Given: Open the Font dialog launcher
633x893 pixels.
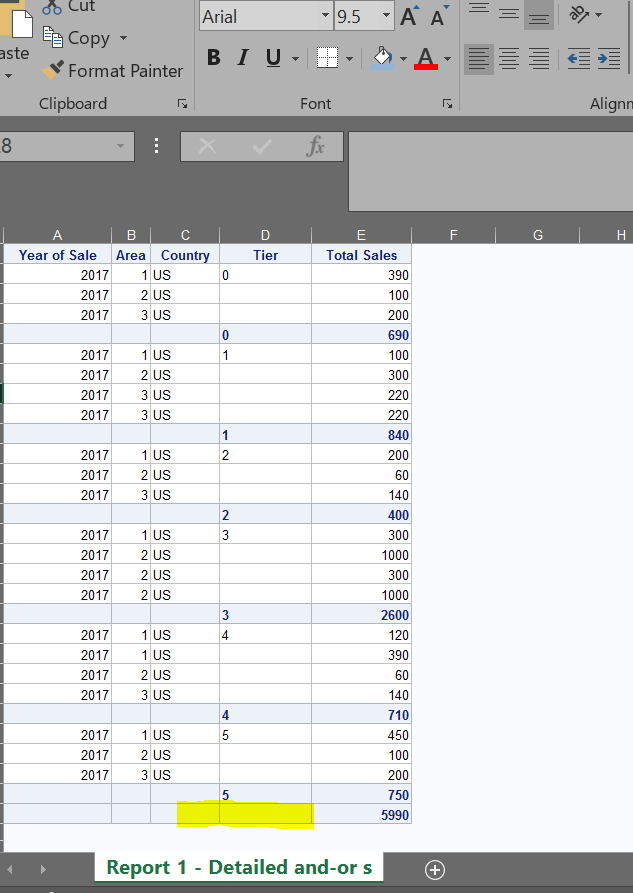Looking at the screenshot, I should (447, 104).
